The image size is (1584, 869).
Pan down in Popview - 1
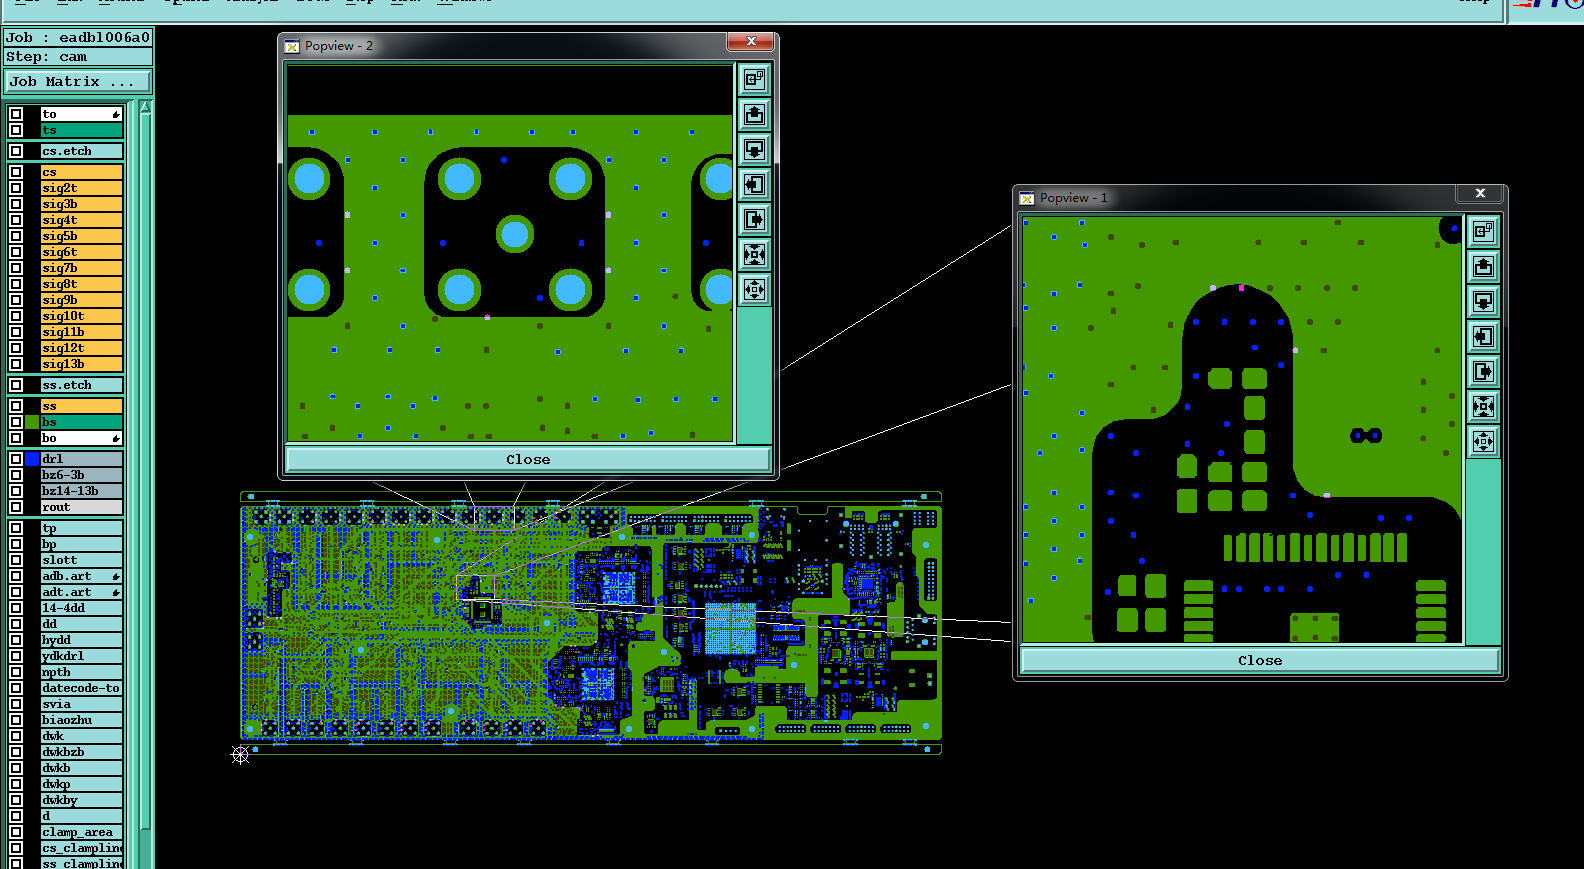tap(1483, 301)
